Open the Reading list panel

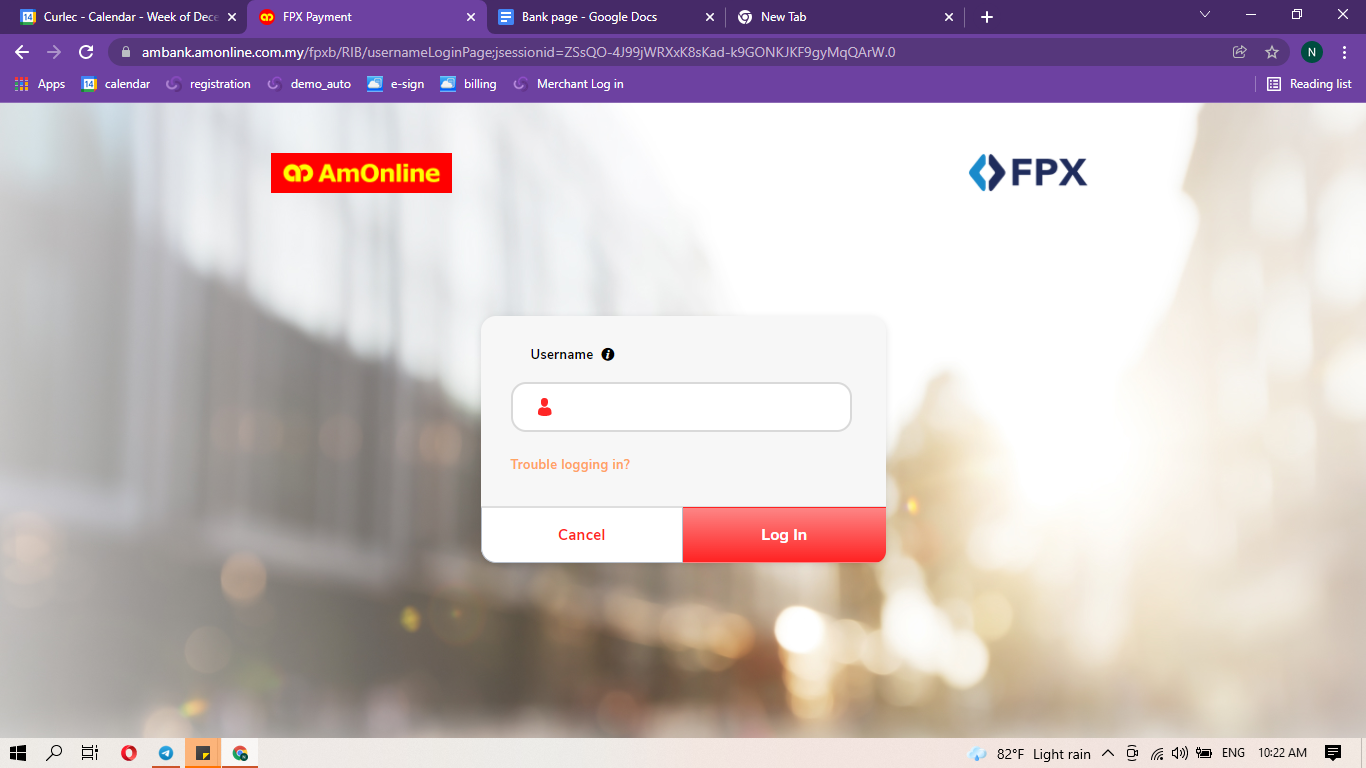[1309, 84]
